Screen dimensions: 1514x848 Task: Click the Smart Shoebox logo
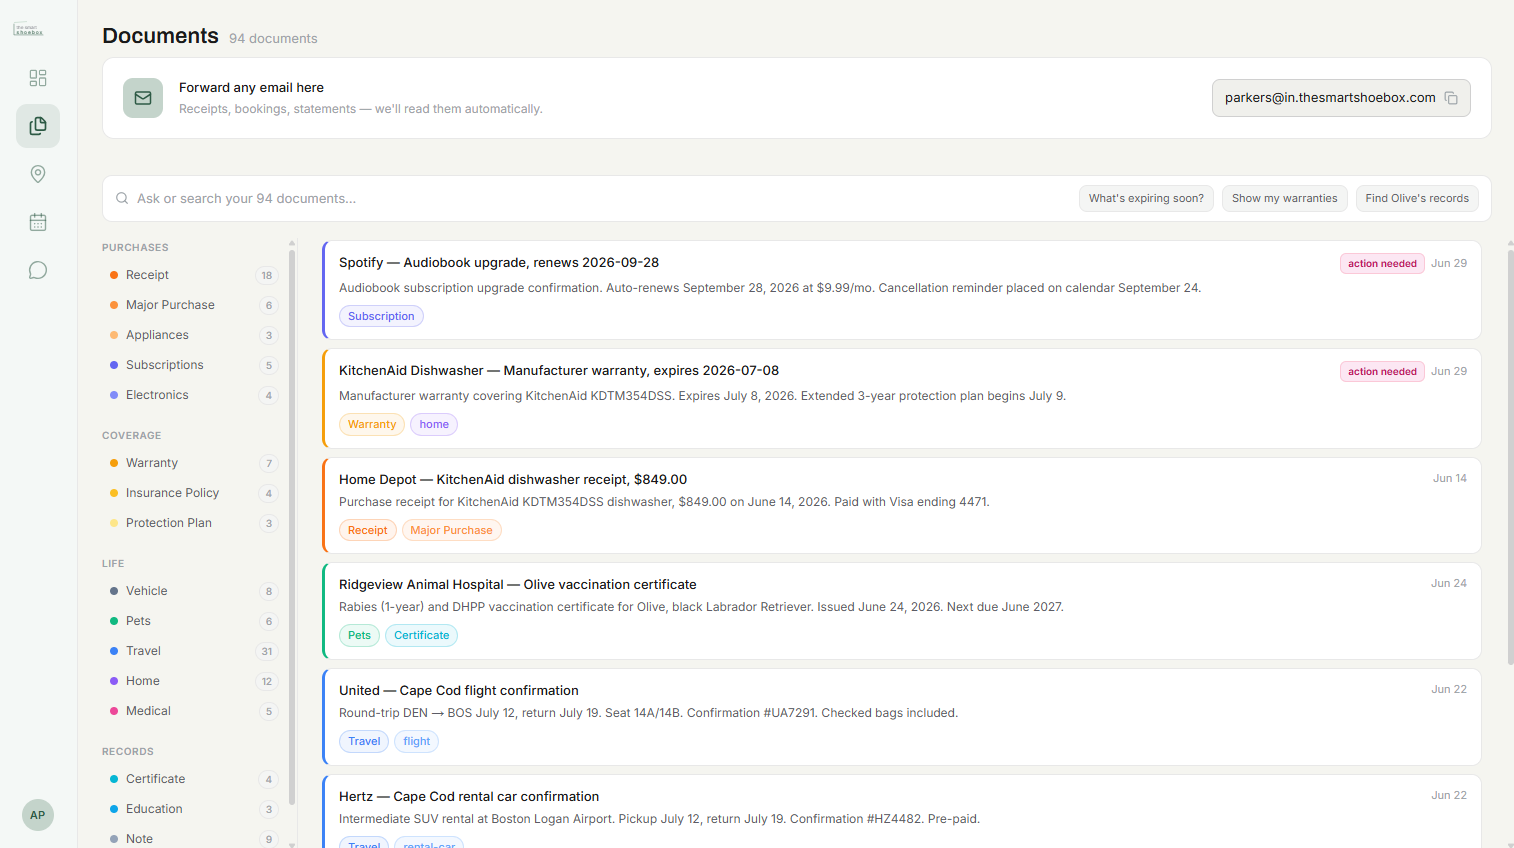[x=29, y=30]
